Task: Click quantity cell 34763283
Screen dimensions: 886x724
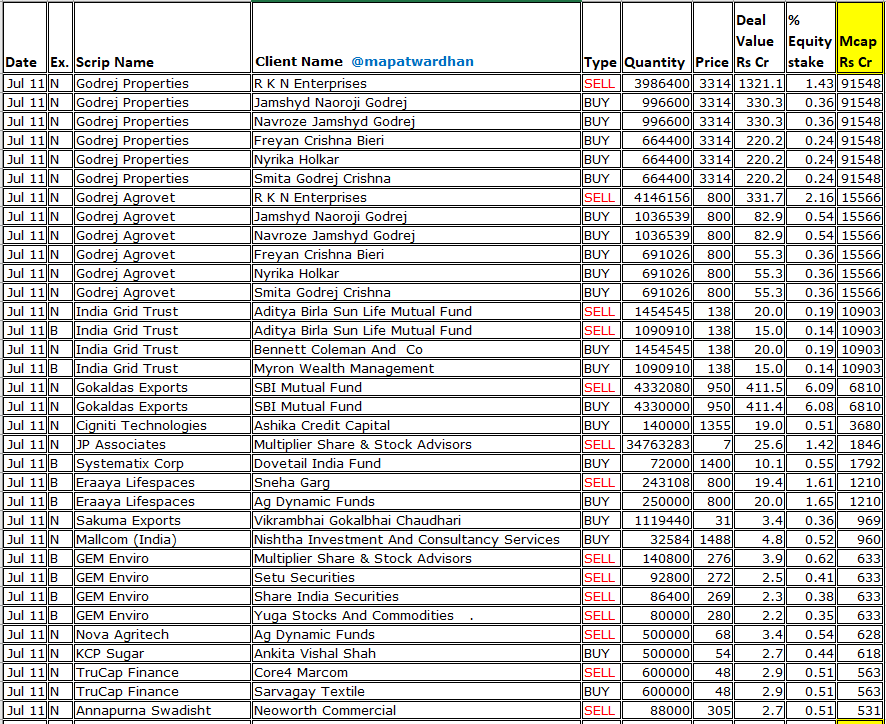Action: 657,445
